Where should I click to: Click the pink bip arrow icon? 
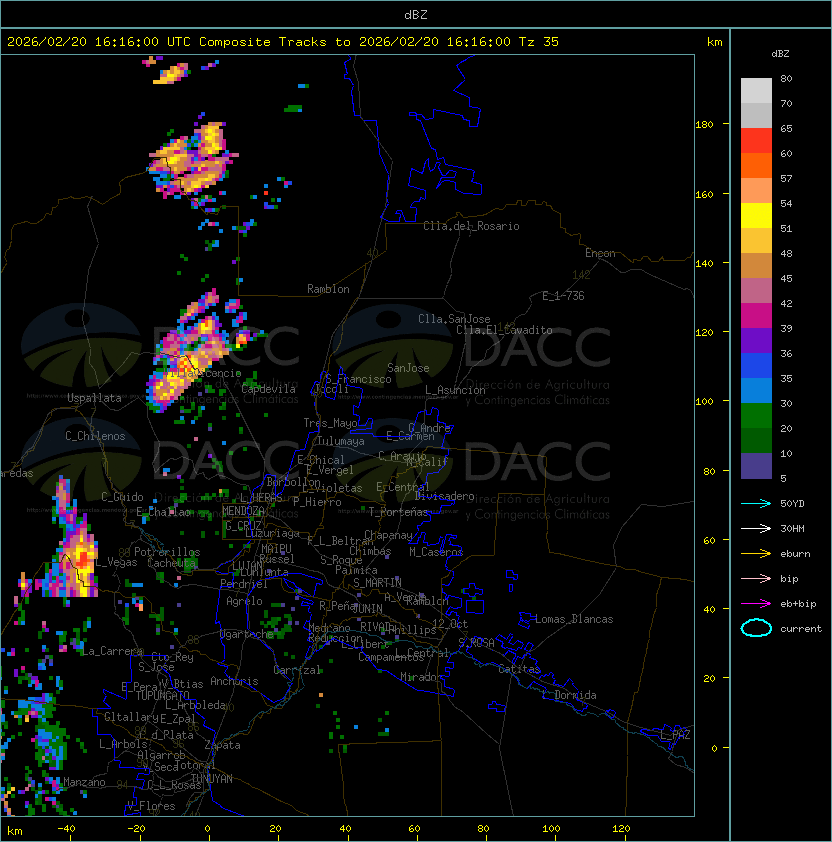[x=756, y=578]
